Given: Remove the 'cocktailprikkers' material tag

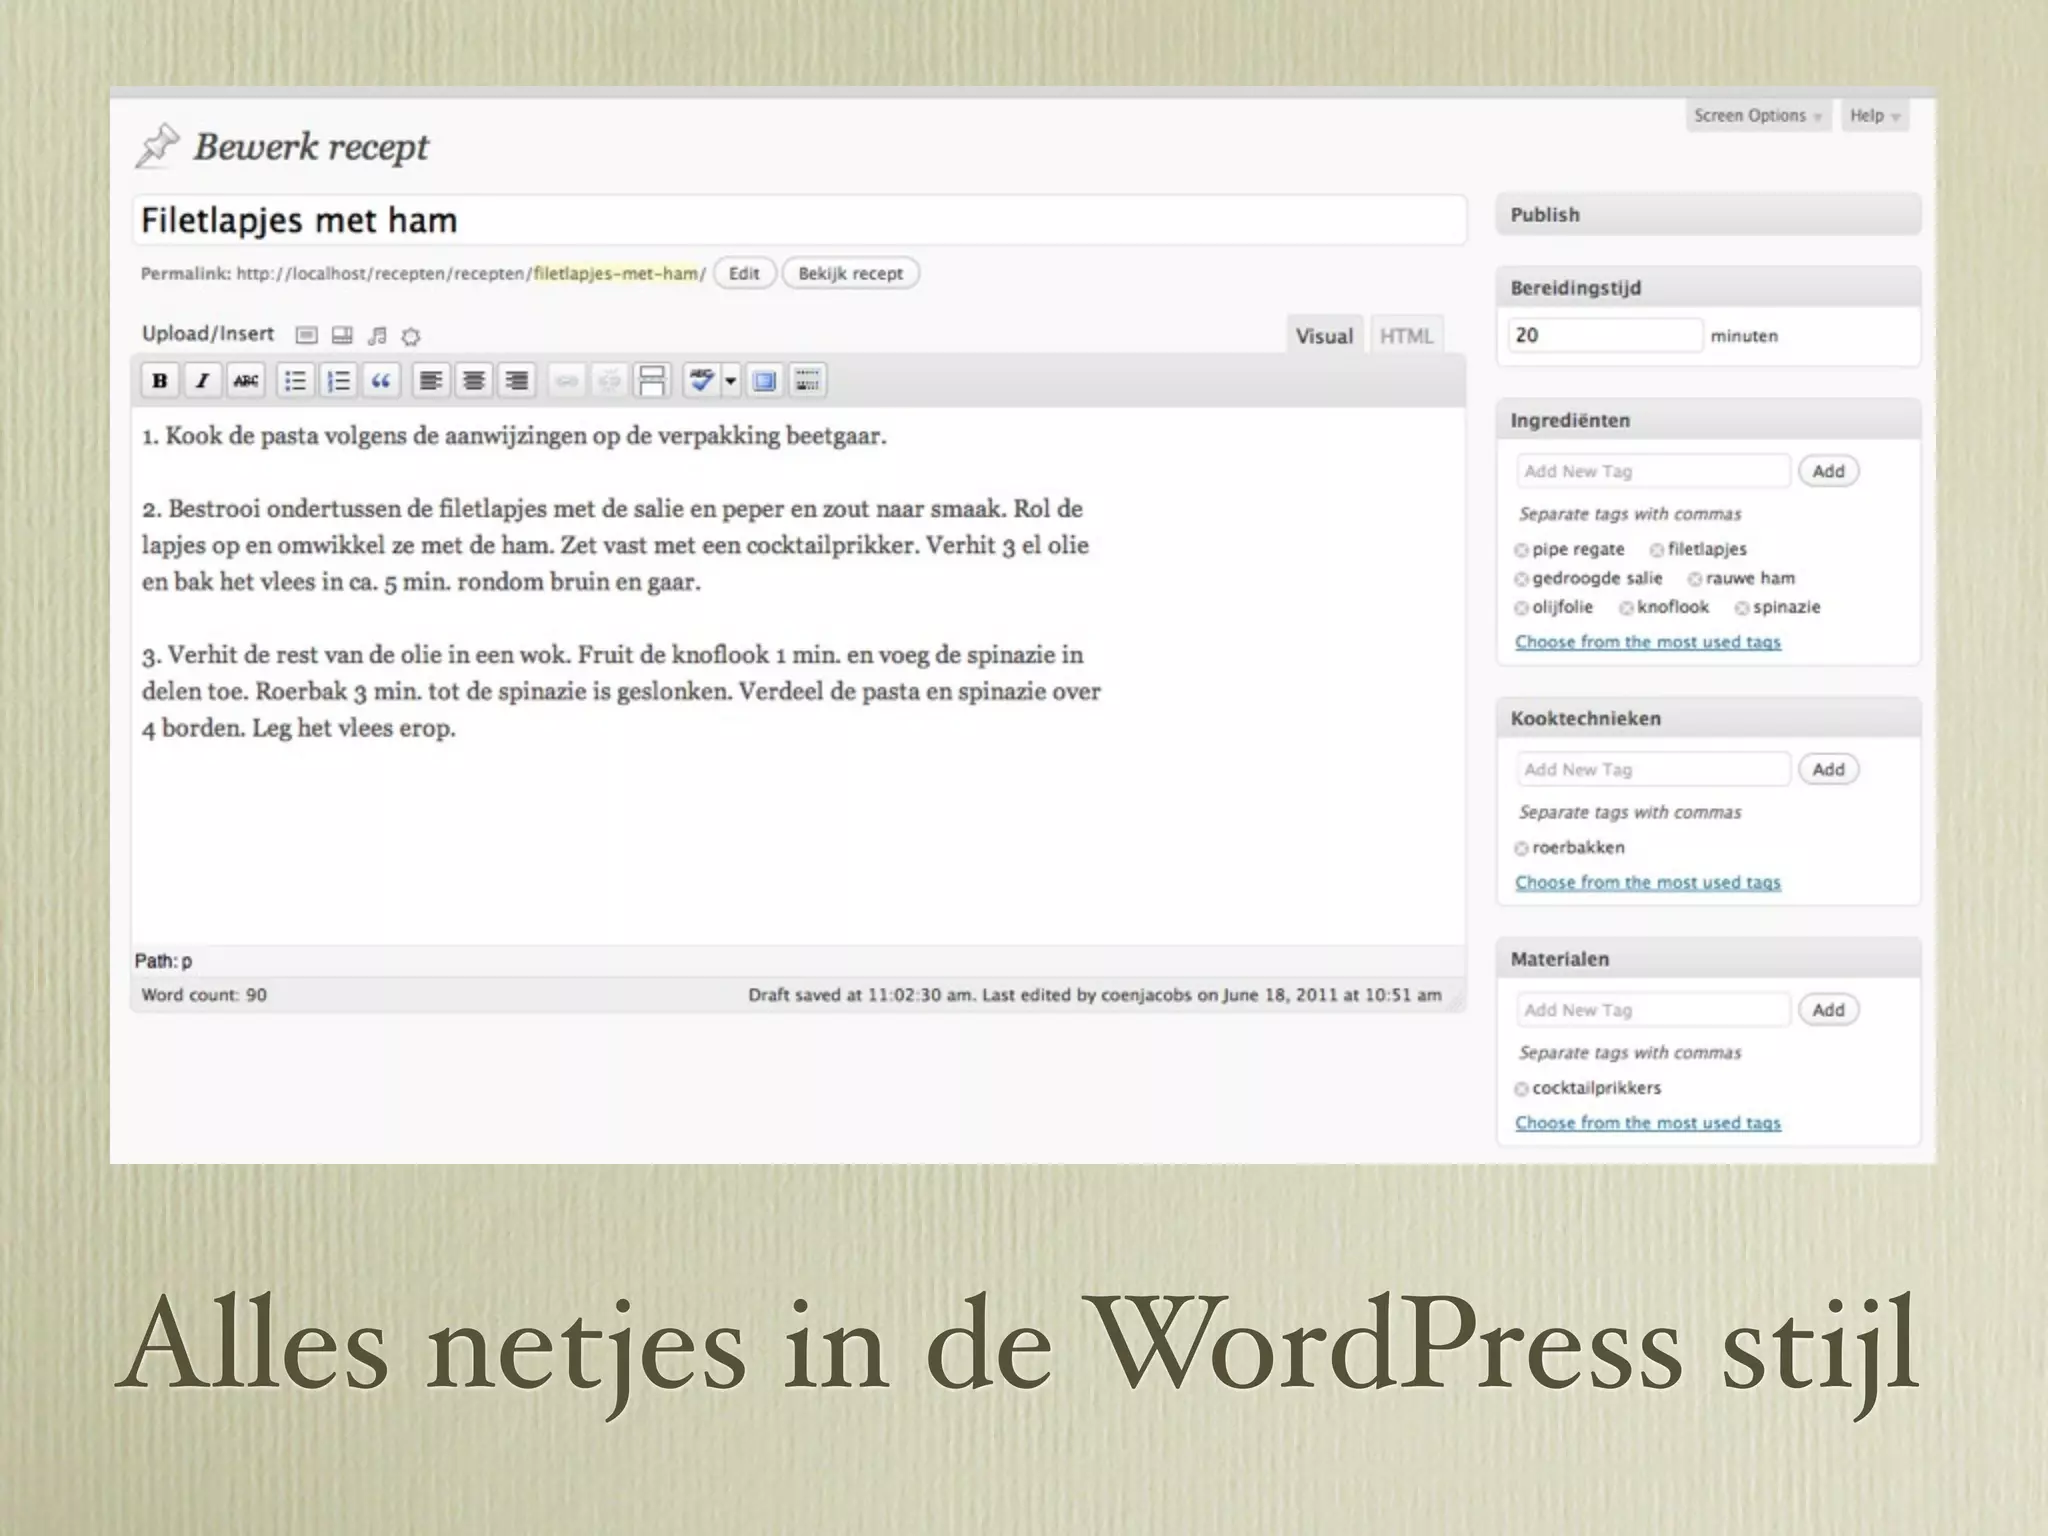Looking at the screenshot, I should tap(1521, 1089).
